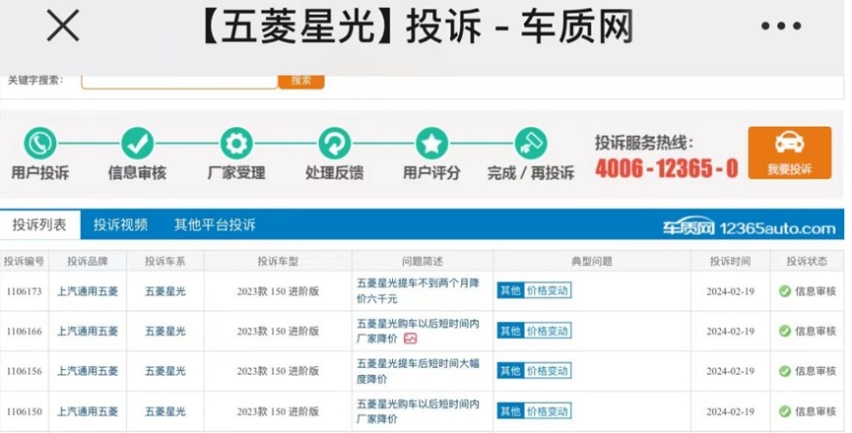Click 价格变动 tag in row 1106156
Image resolution: width=852 pixels, height=433 pixels.
[x=547, y=371]
